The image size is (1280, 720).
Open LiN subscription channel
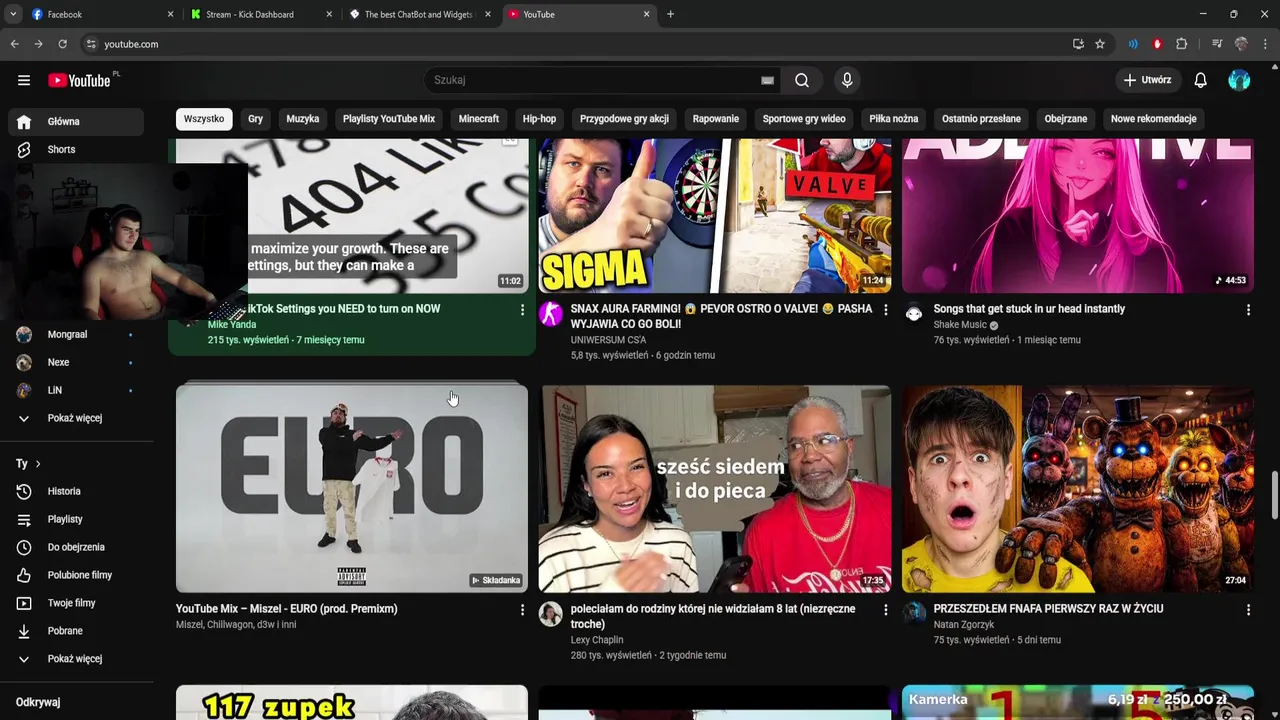[x=76, y=390]
